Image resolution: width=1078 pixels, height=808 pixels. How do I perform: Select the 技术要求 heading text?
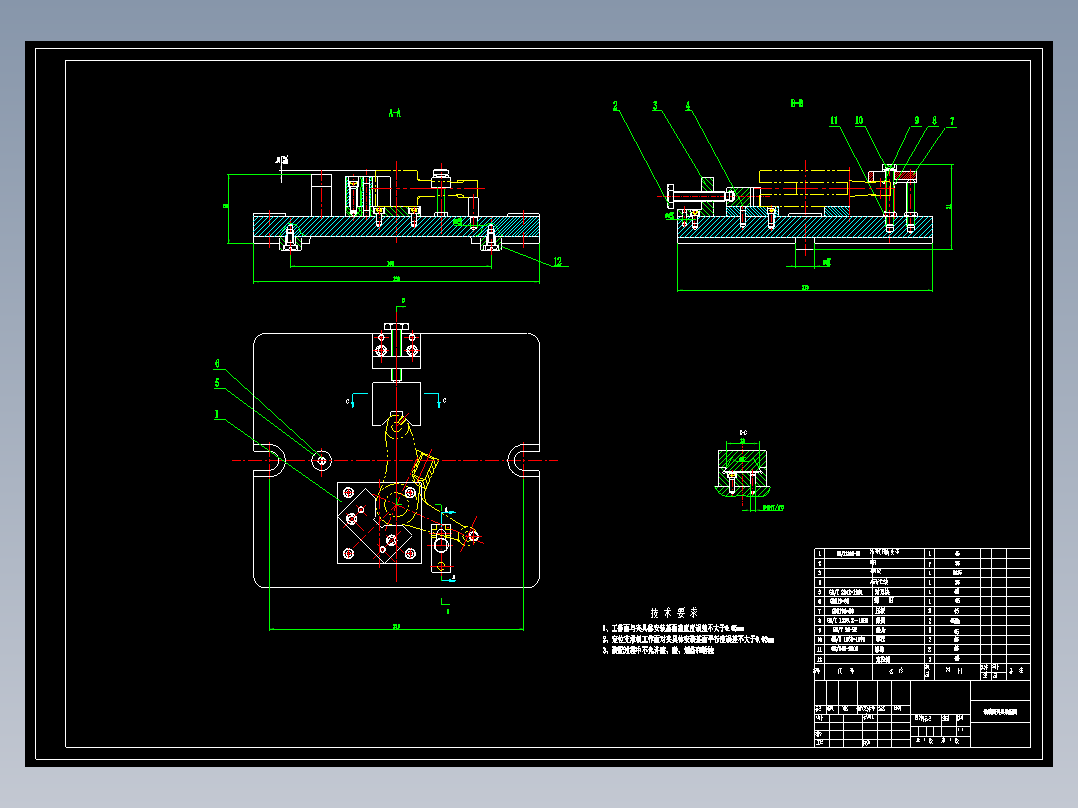[674, 613]
